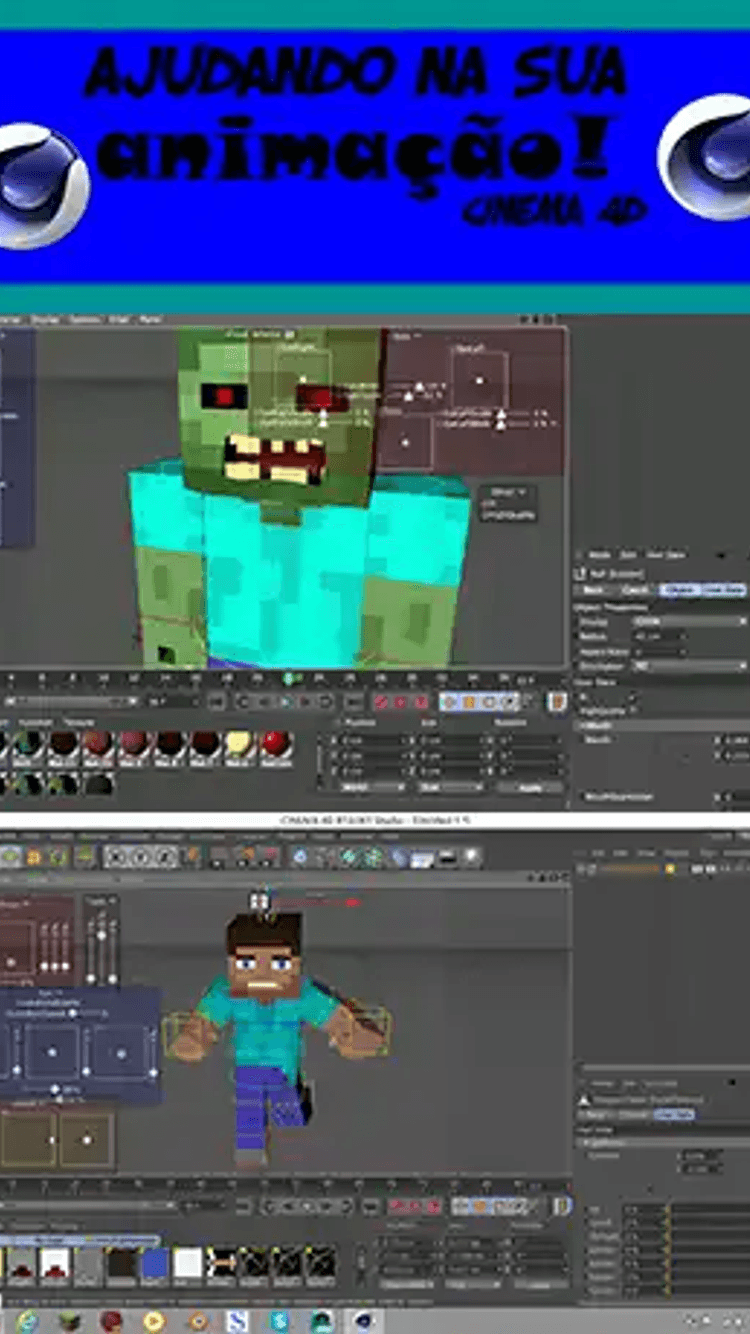This screenshot has height=1334, width=750.
Task: Toggle Z axis lock in Steve window toolbar
Action: 165,858
